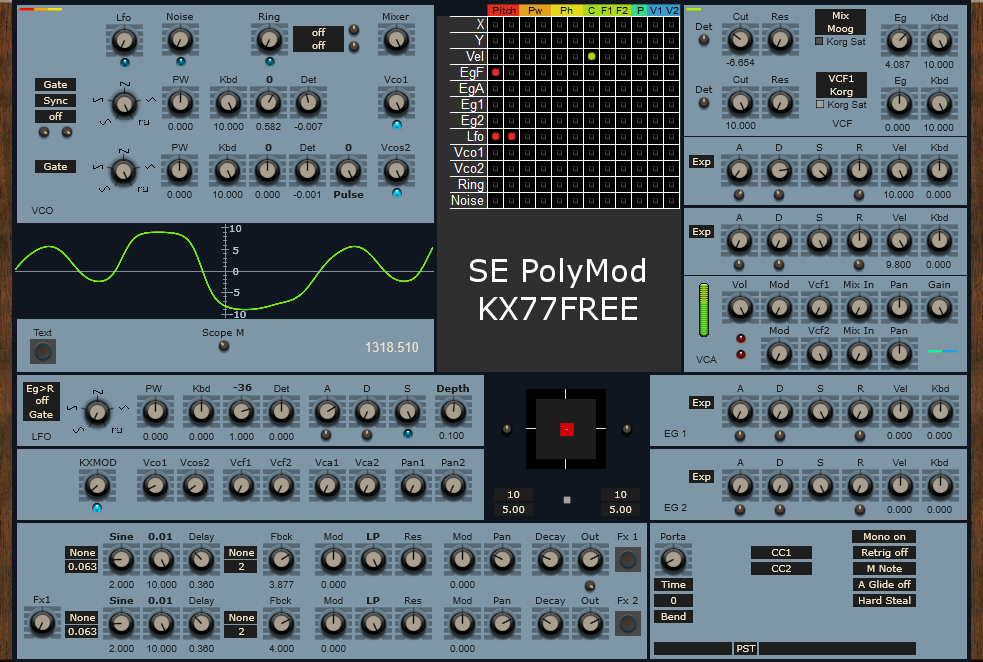Click the red Mod LED in the VCA section
Image resolution: width=983 pixels, height=662 pixels.
[x=742, y=338]
